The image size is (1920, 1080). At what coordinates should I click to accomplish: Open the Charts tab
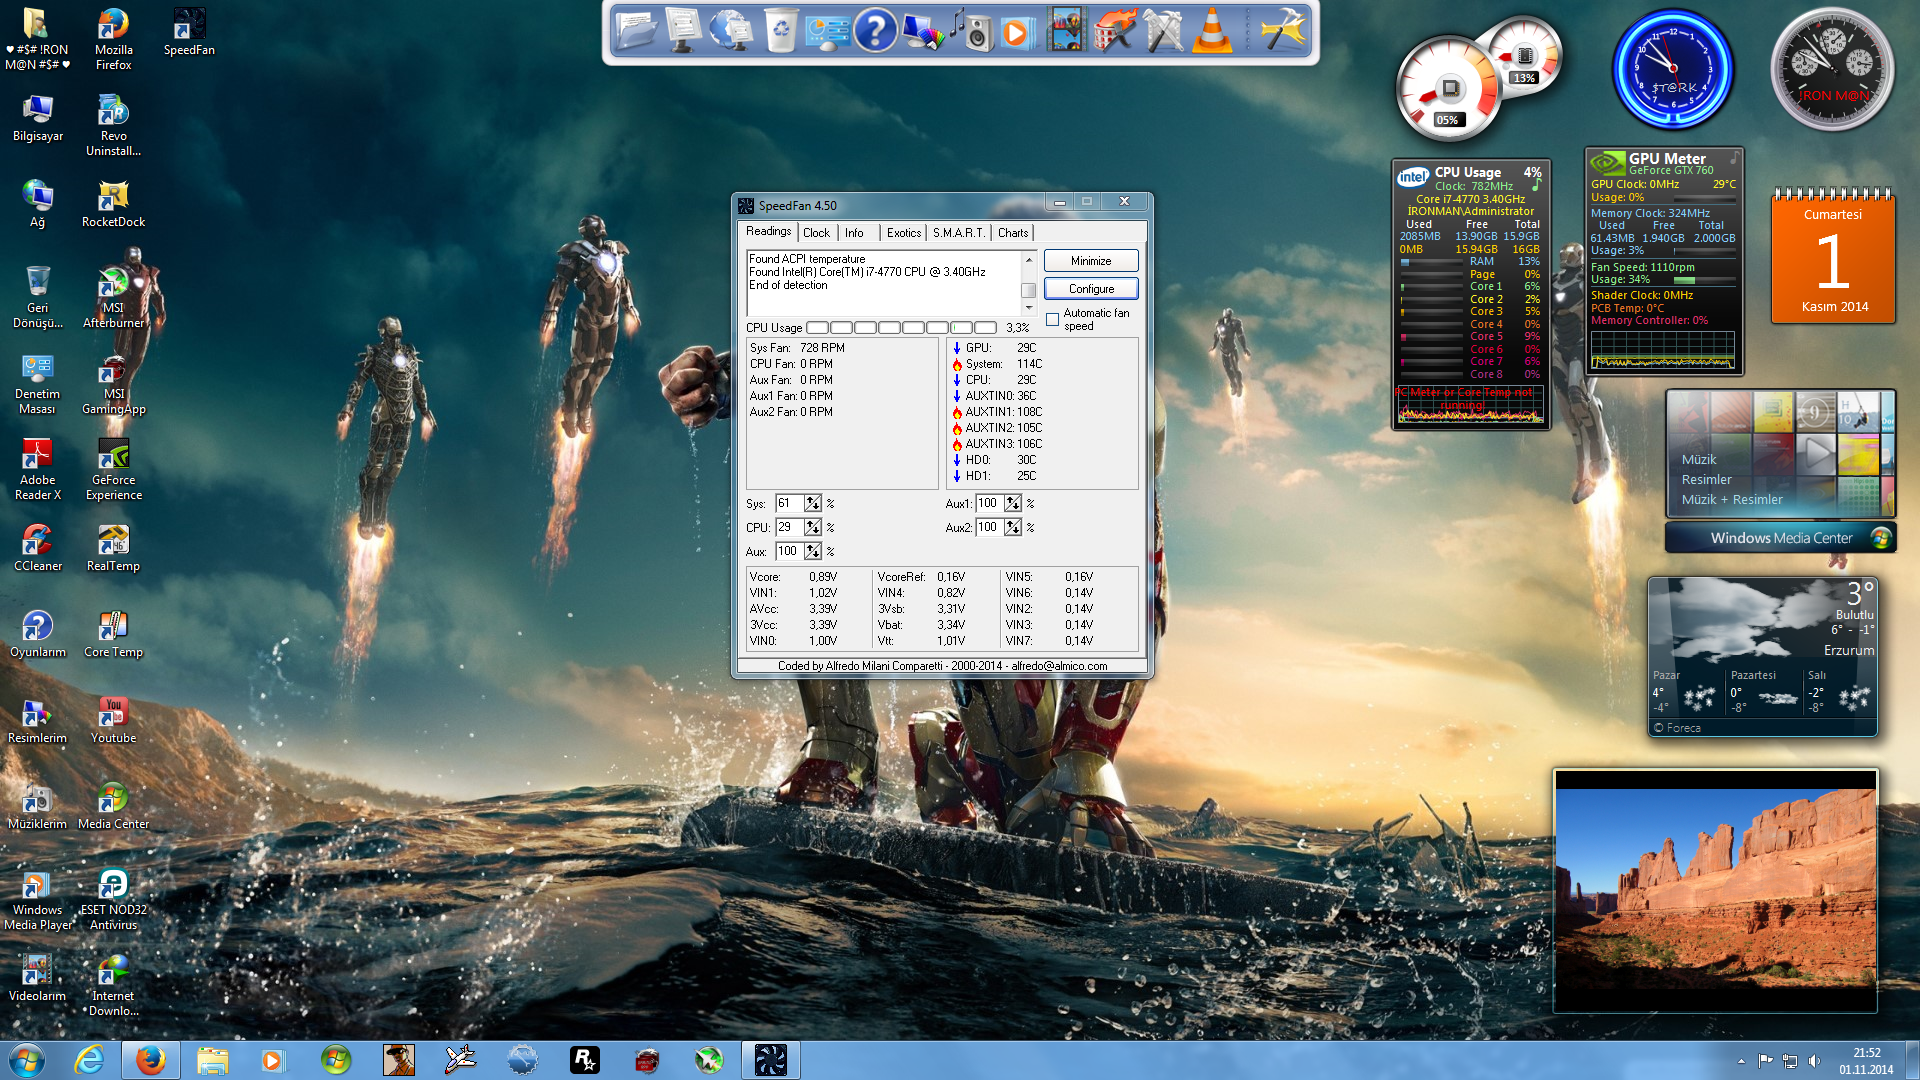[x=1013, y=233]
